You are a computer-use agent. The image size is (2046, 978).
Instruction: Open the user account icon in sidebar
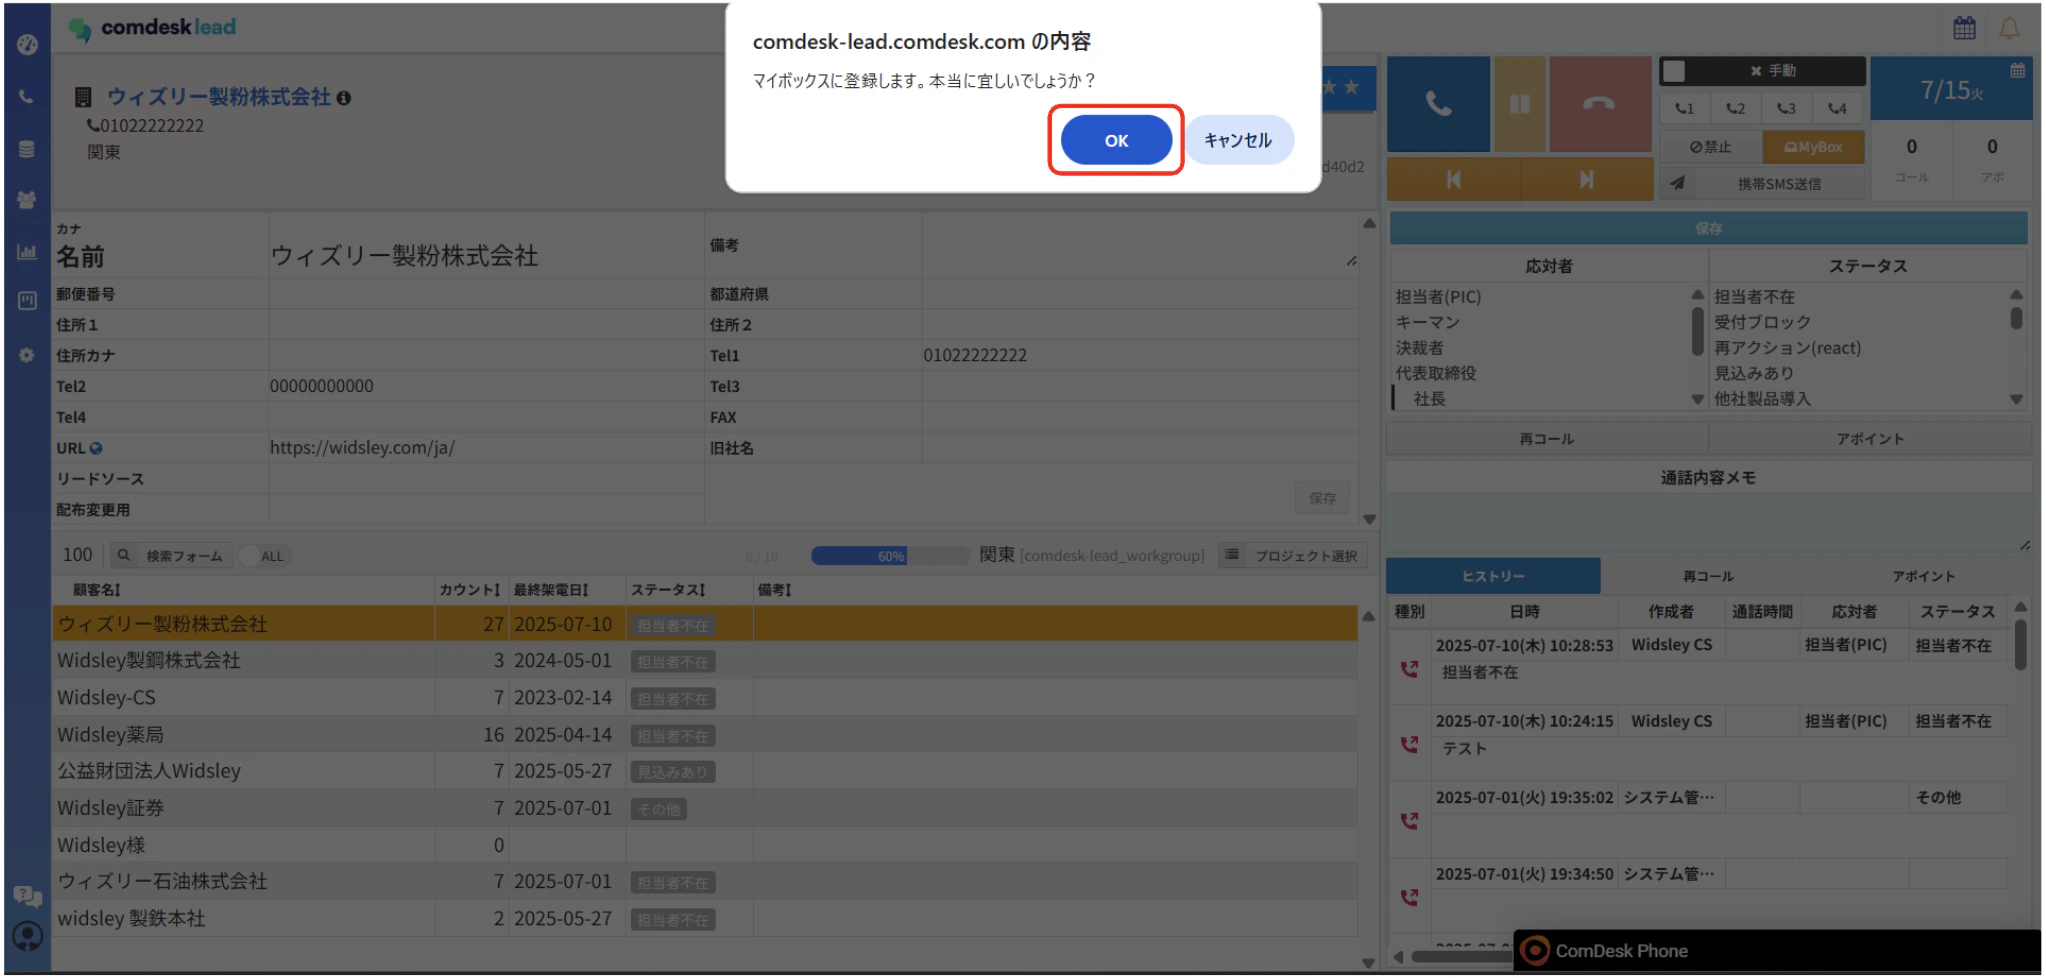click(27, 936)
